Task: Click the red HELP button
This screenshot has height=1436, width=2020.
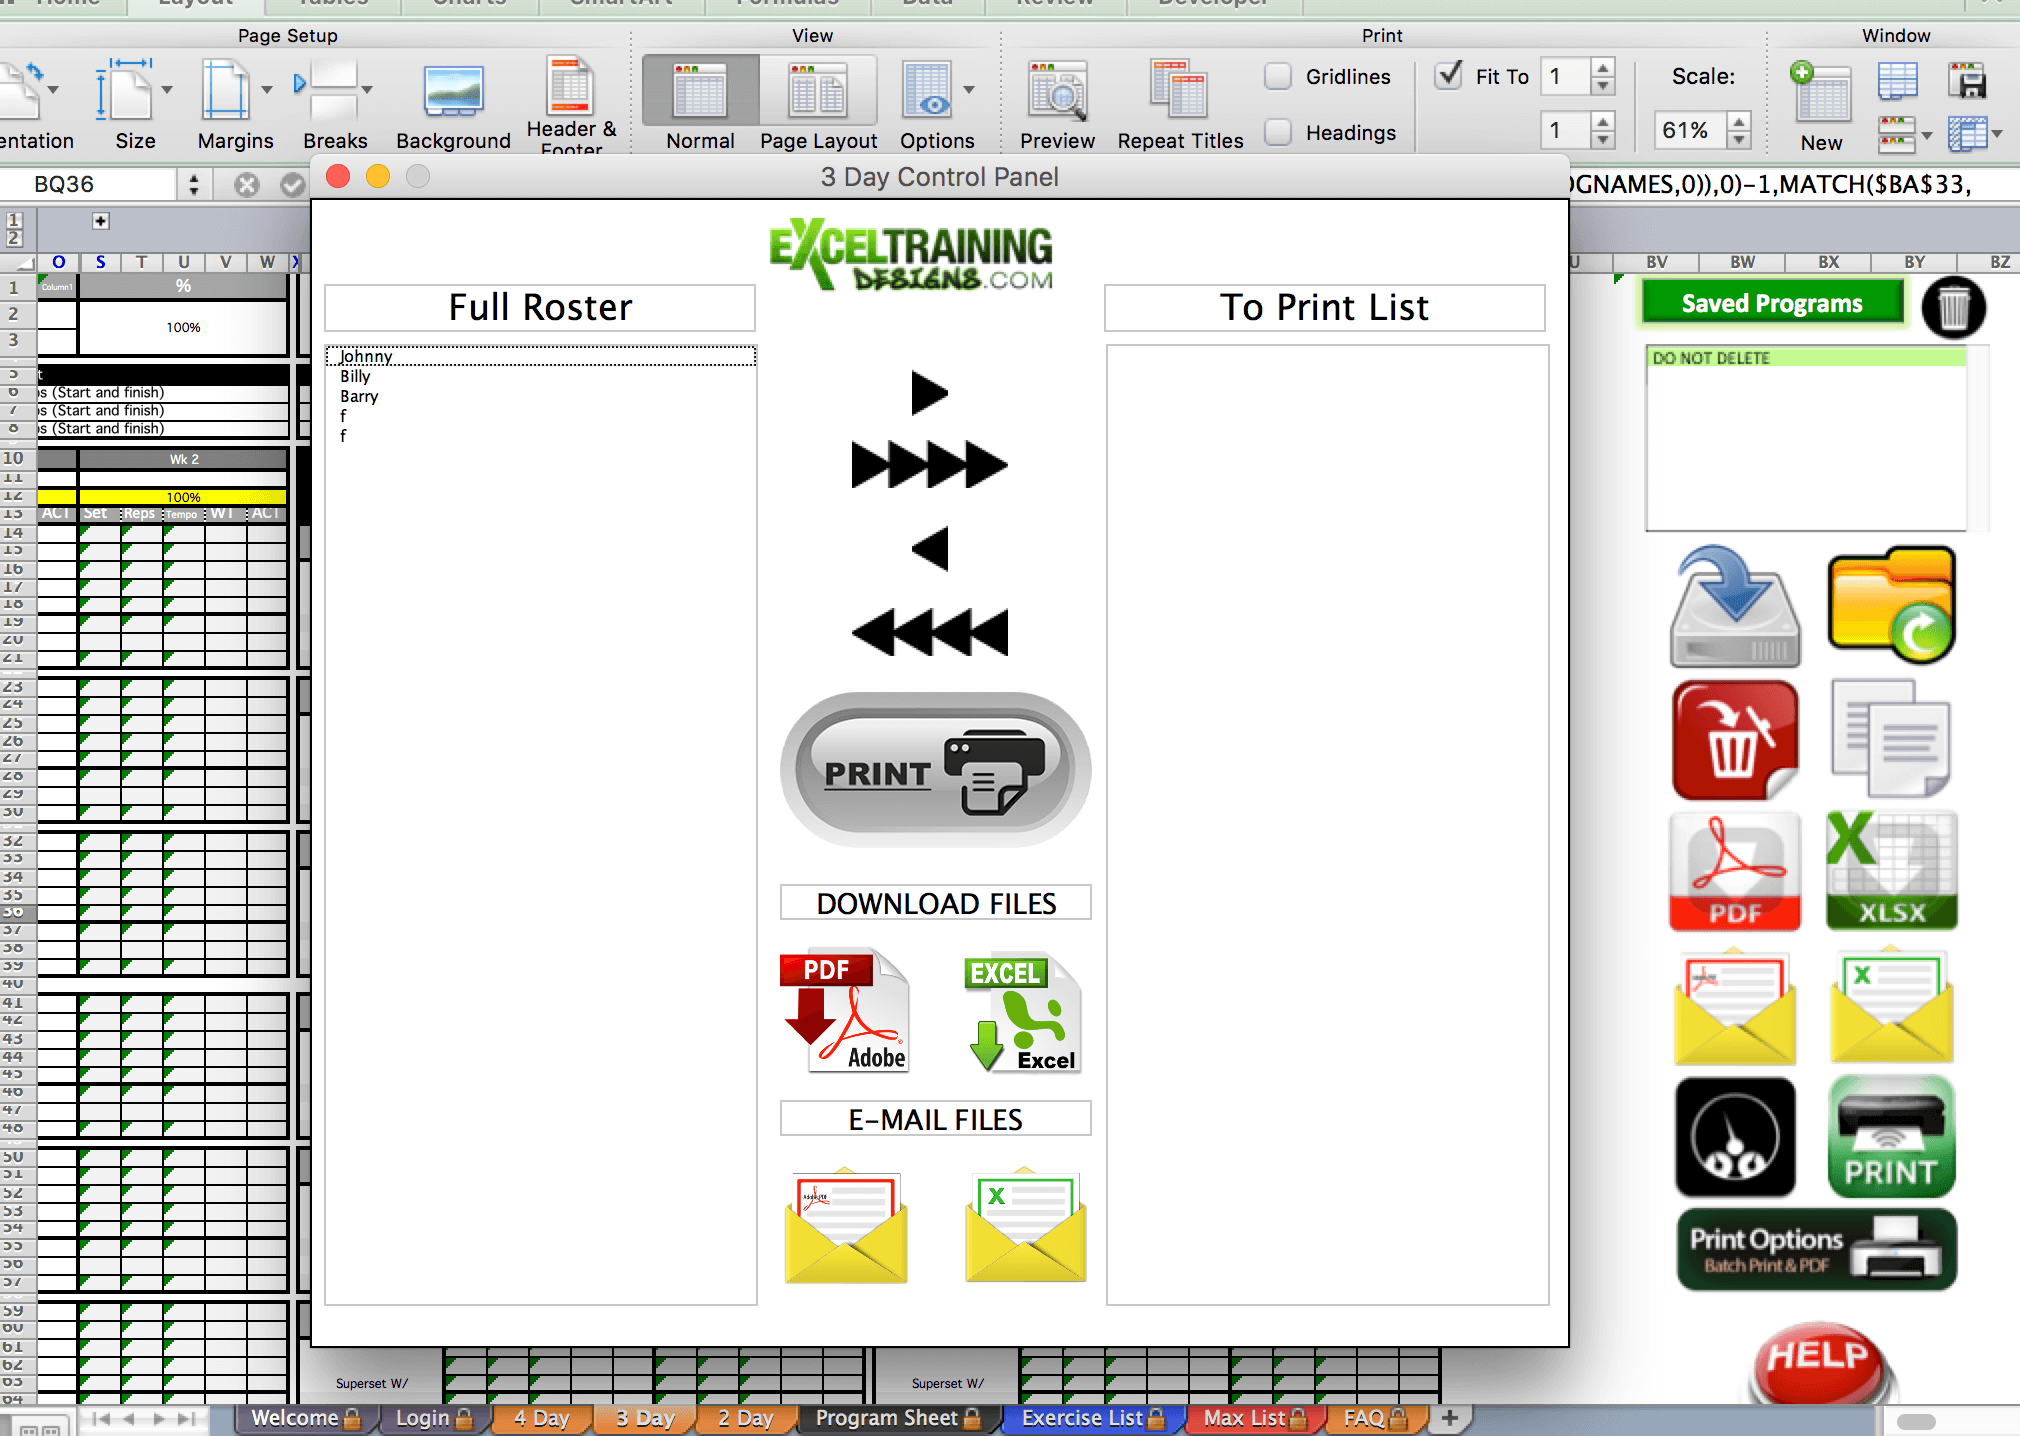Action: coord(1820,1362)
